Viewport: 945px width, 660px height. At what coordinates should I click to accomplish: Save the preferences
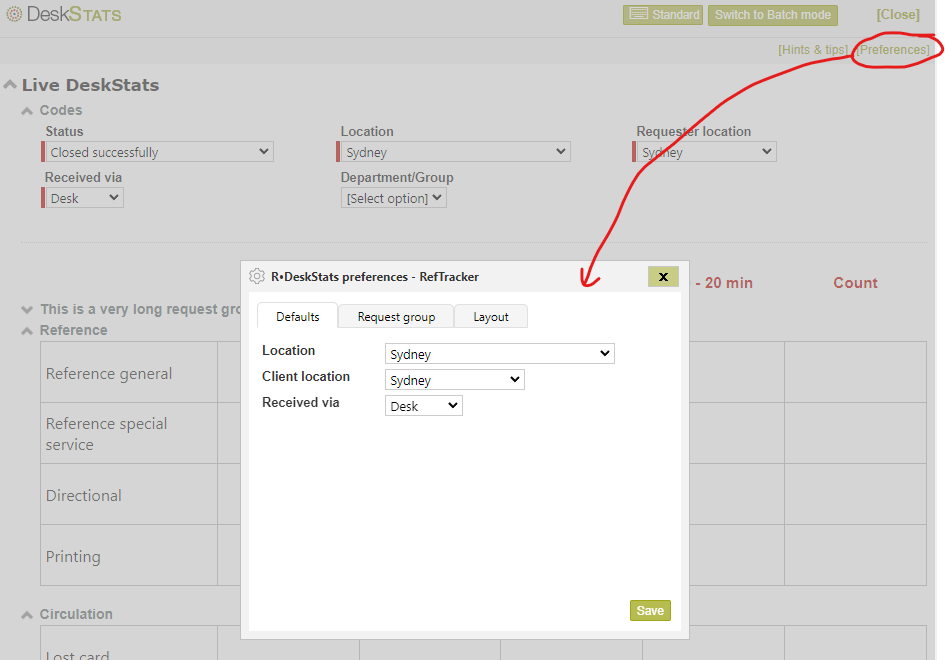[650, 611]
